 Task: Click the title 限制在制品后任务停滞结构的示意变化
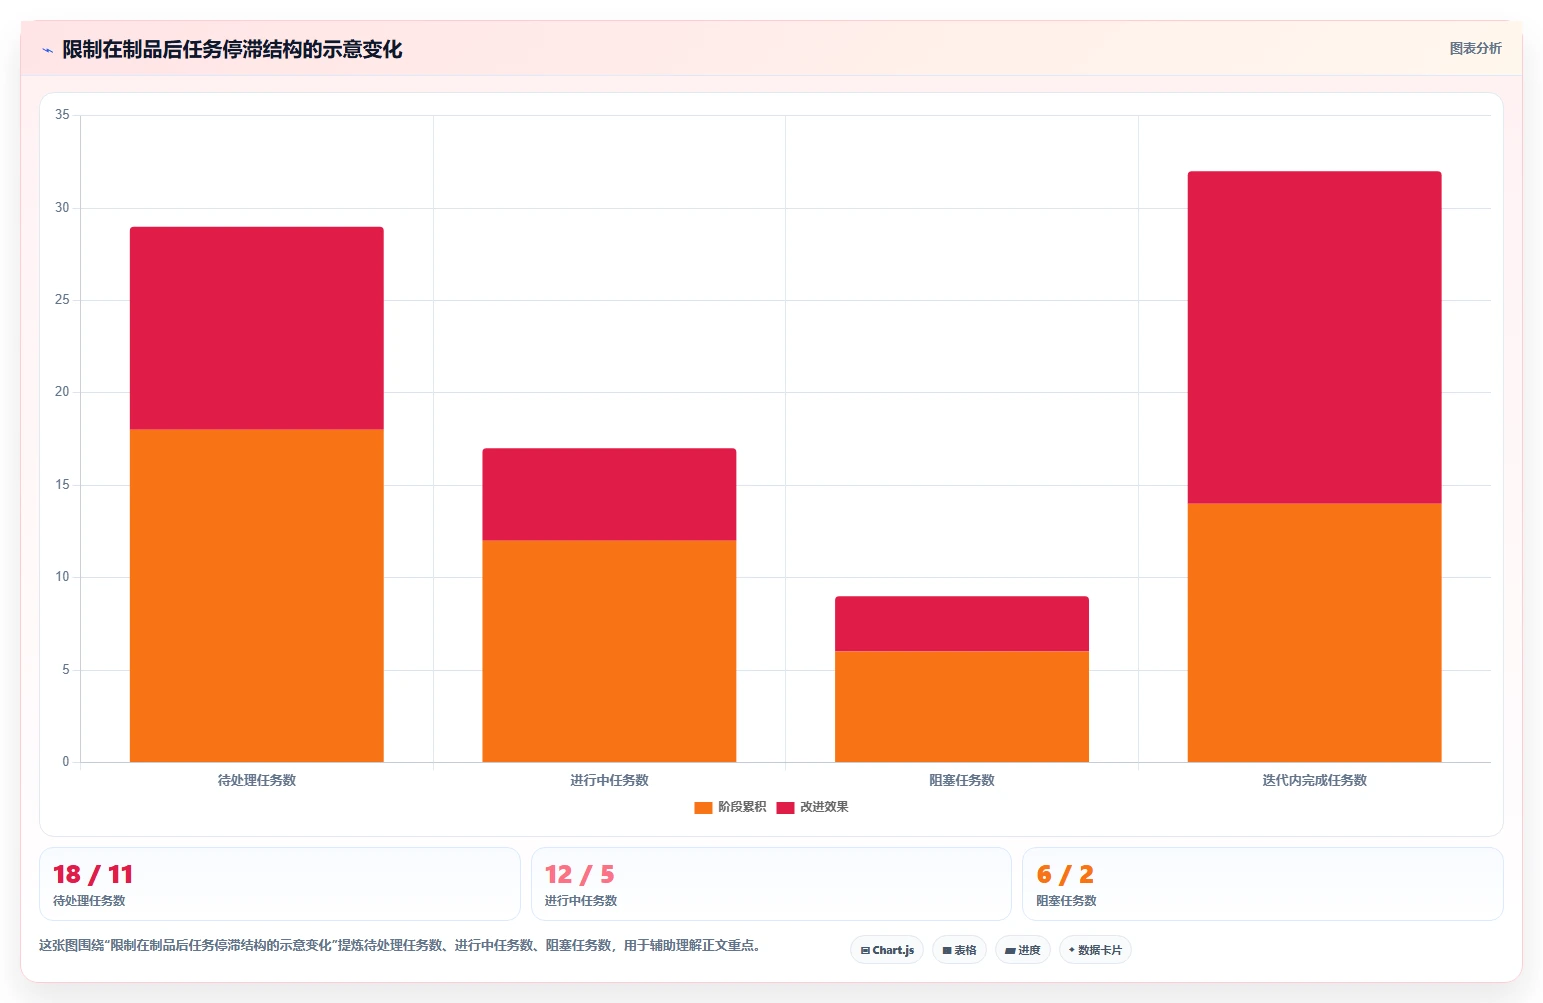point(232,49)
